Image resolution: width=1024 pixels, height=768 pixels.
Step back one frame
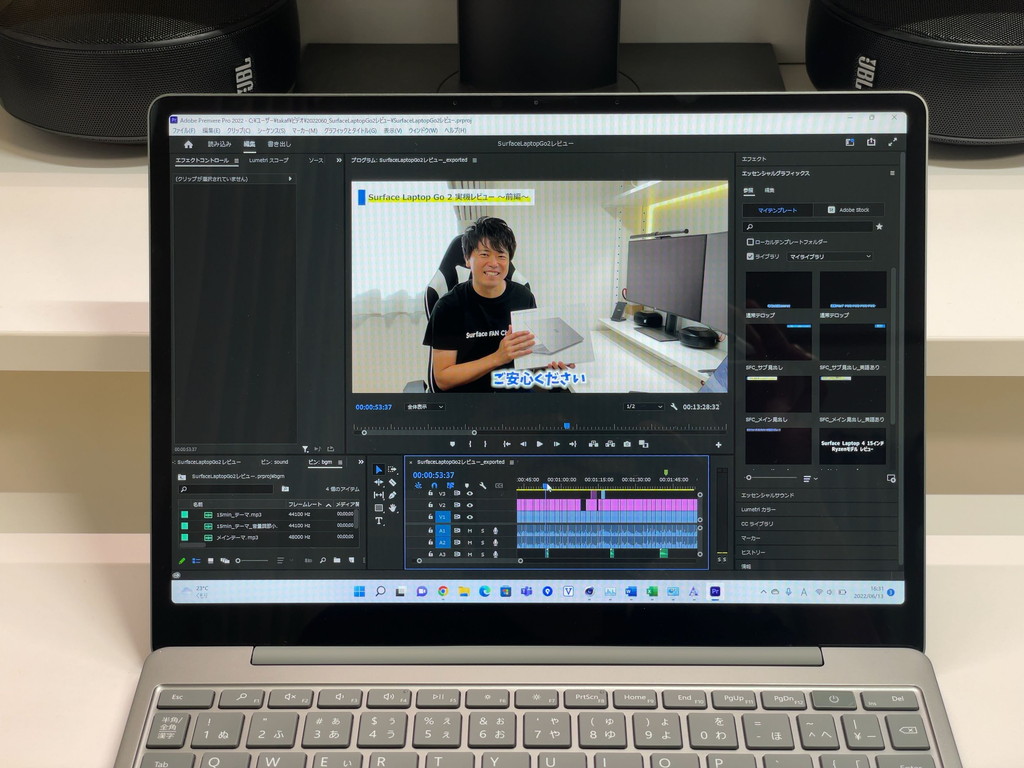click(x=523, y=444)
